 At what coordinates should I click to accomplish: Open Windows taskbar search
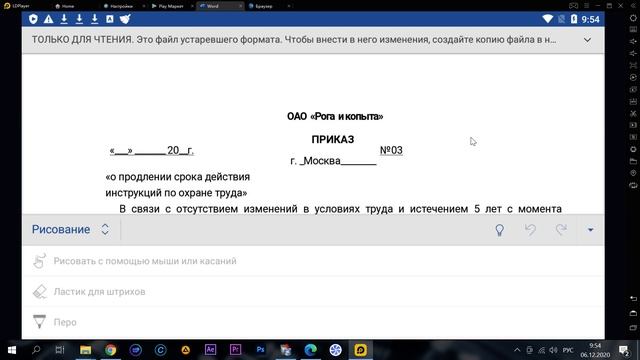(36, 350)
